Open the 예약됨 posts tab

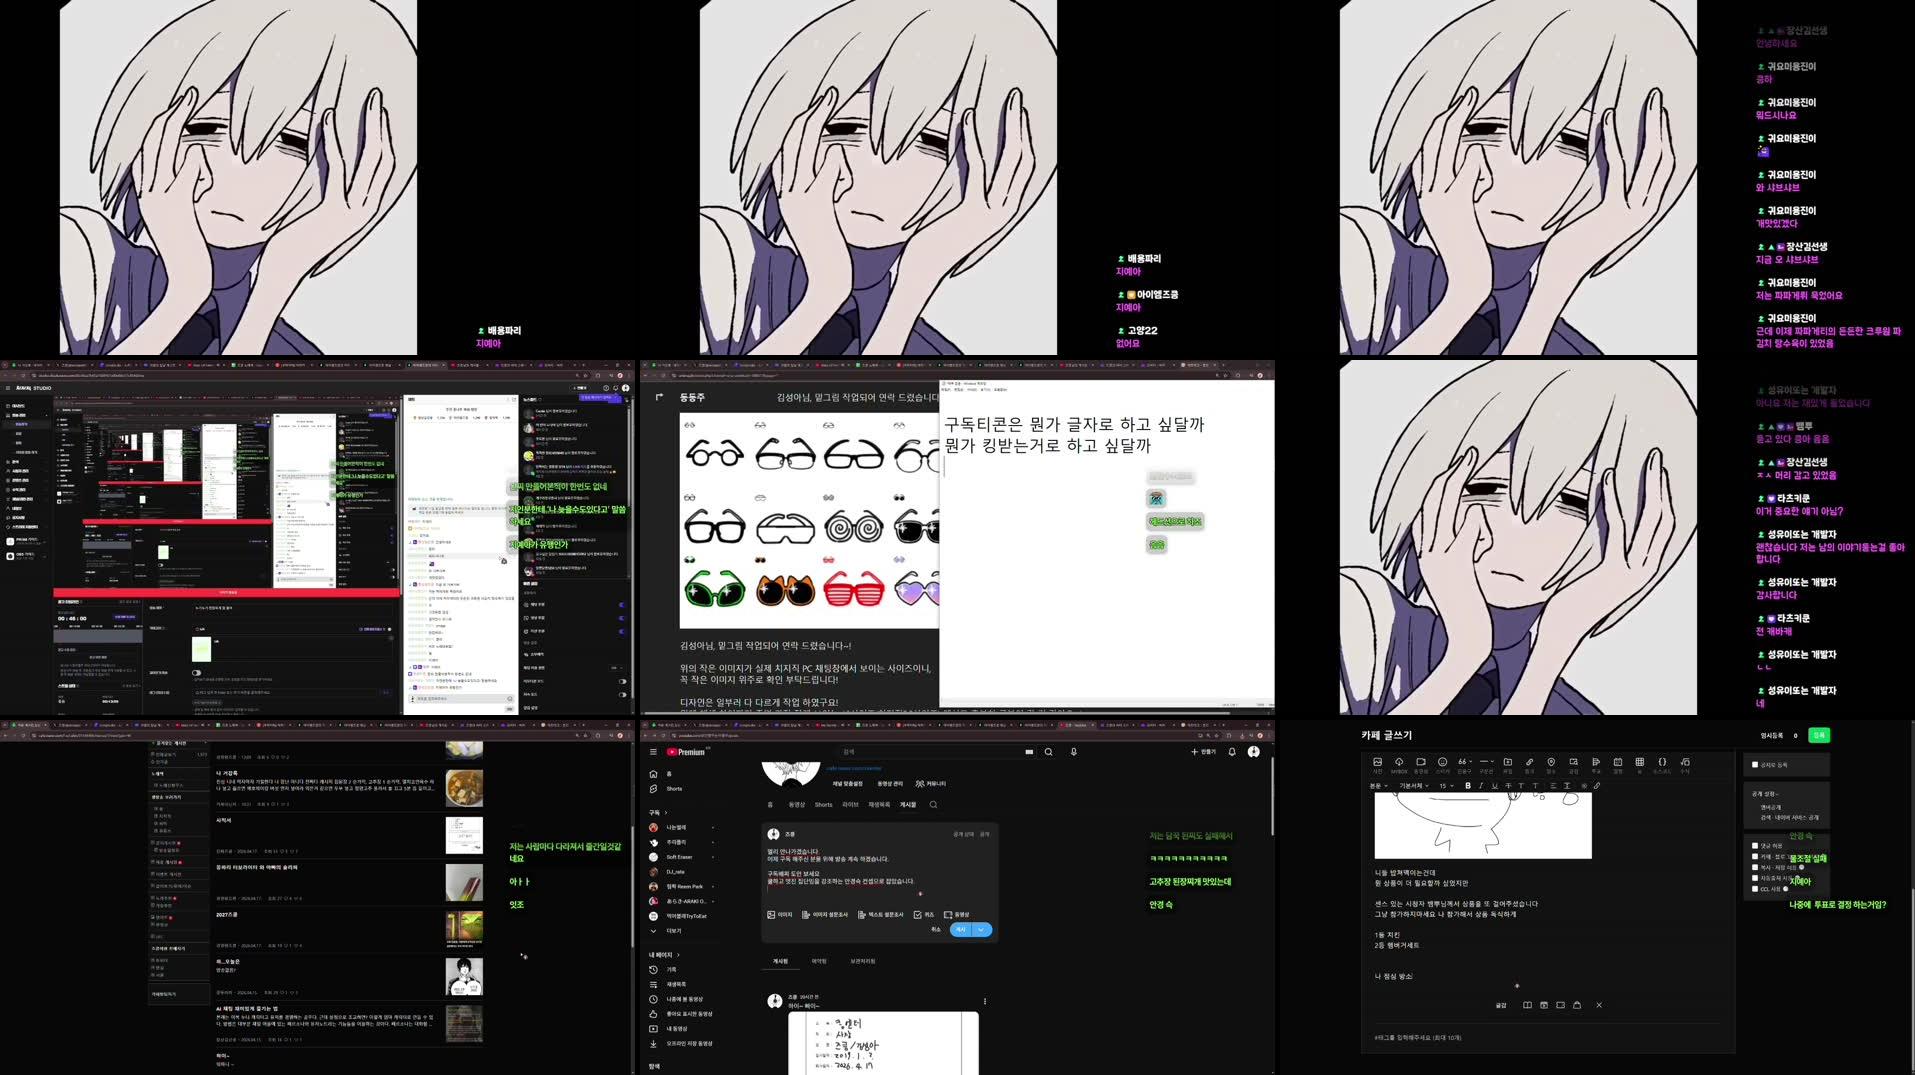819,961
